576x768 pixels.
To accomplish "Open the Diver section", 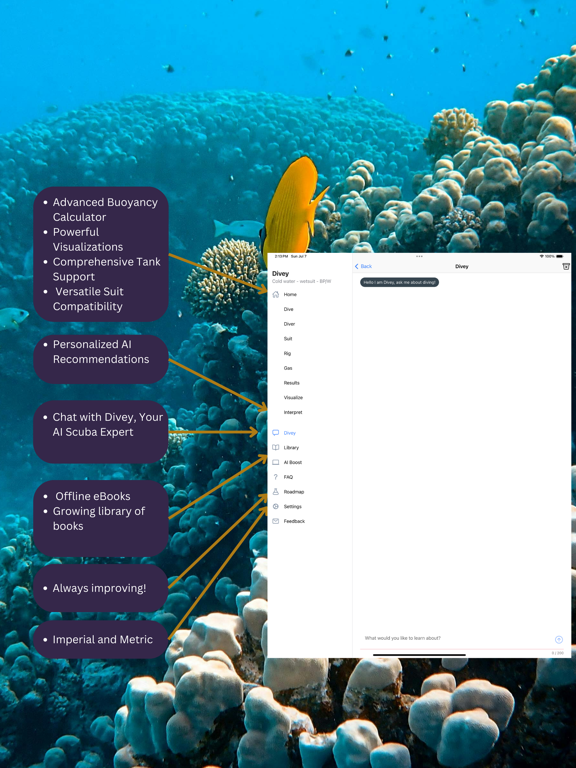I will coord(289,324).
